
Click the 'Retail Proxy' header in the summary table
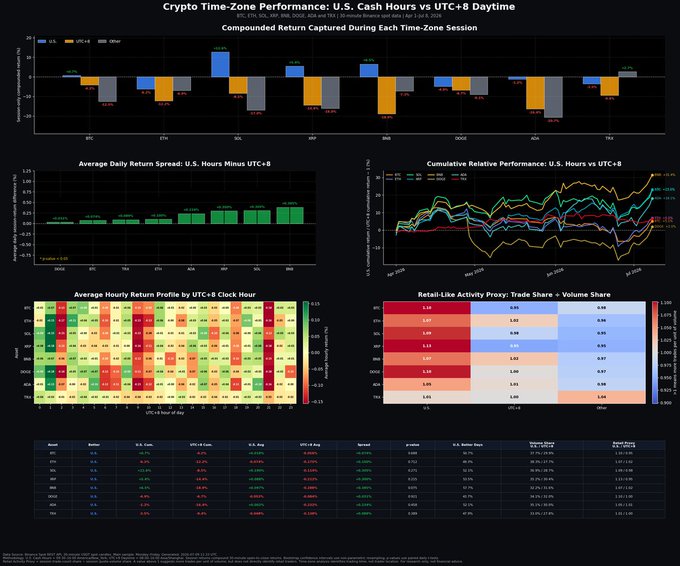[624, 445]
